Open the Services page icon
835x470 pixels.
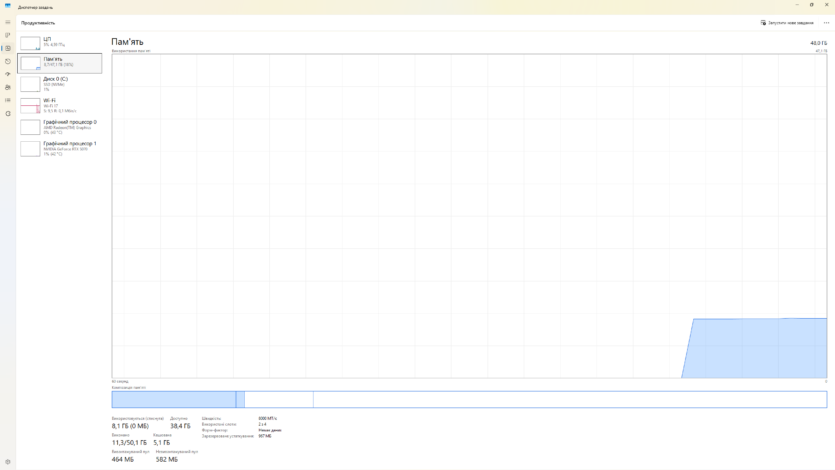pyautogui.click(x=8, y=113)
